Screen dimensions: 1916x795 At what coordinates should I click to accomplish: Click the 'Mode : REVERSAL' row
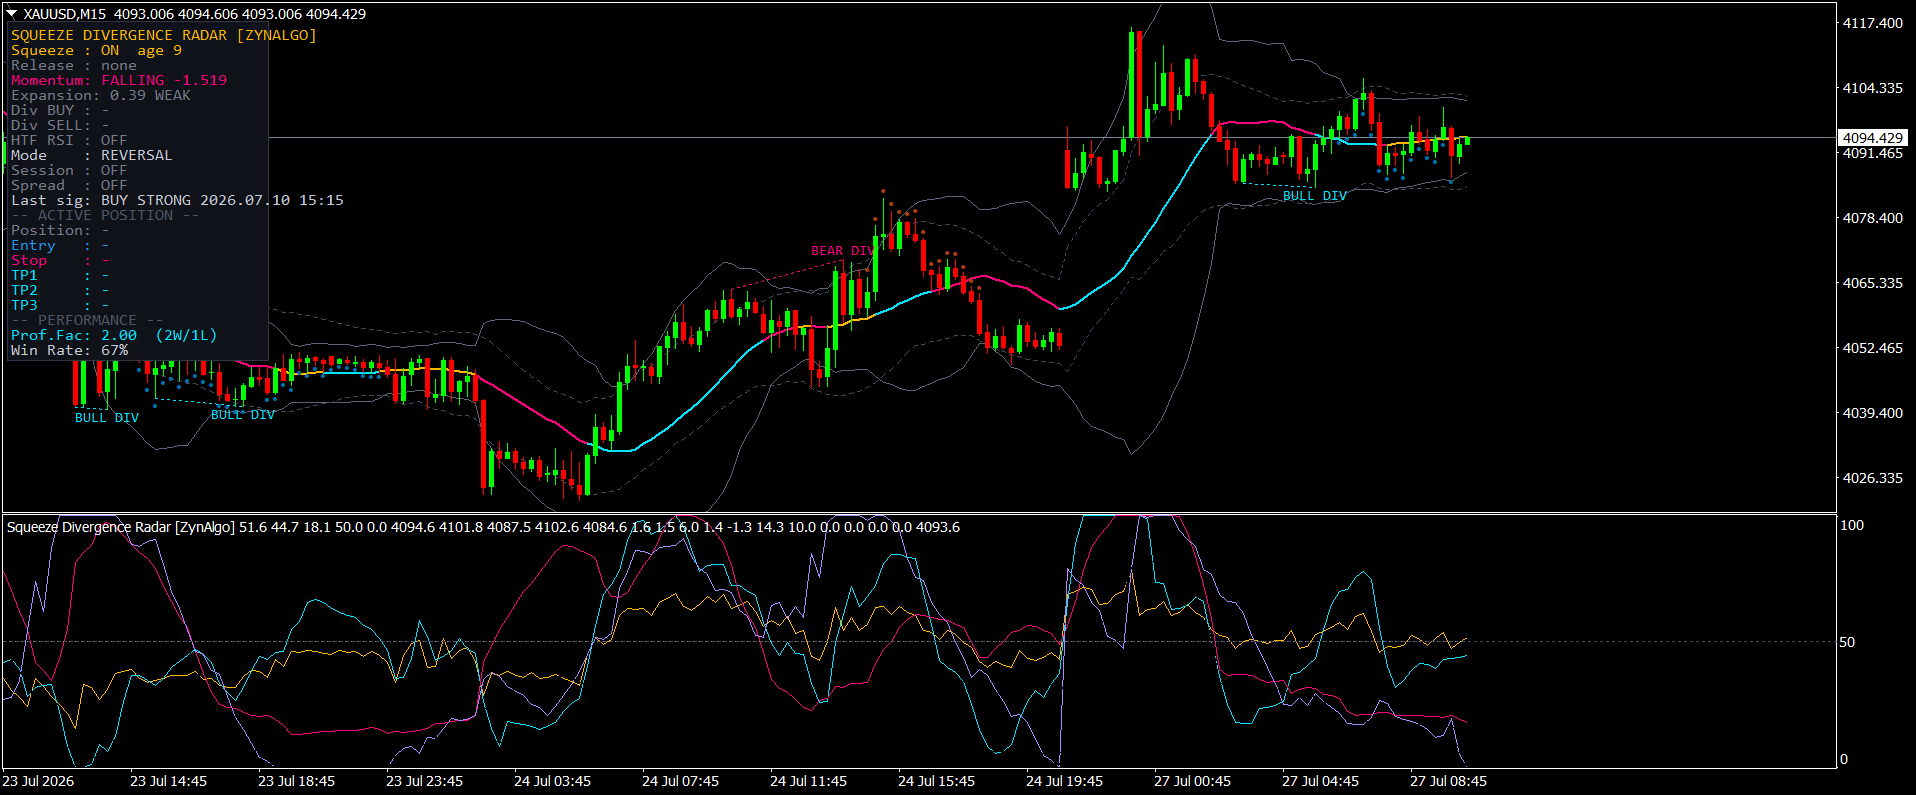(92, 155)
